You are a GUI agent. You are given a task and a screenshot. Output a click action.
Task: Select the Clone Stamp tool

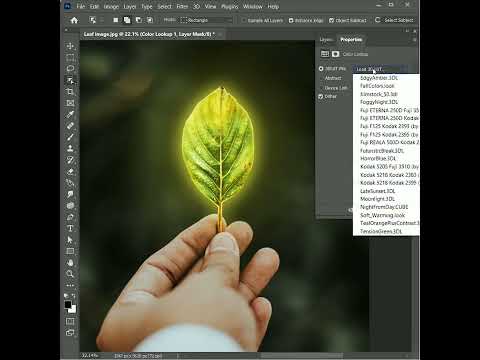coord(70,148)
